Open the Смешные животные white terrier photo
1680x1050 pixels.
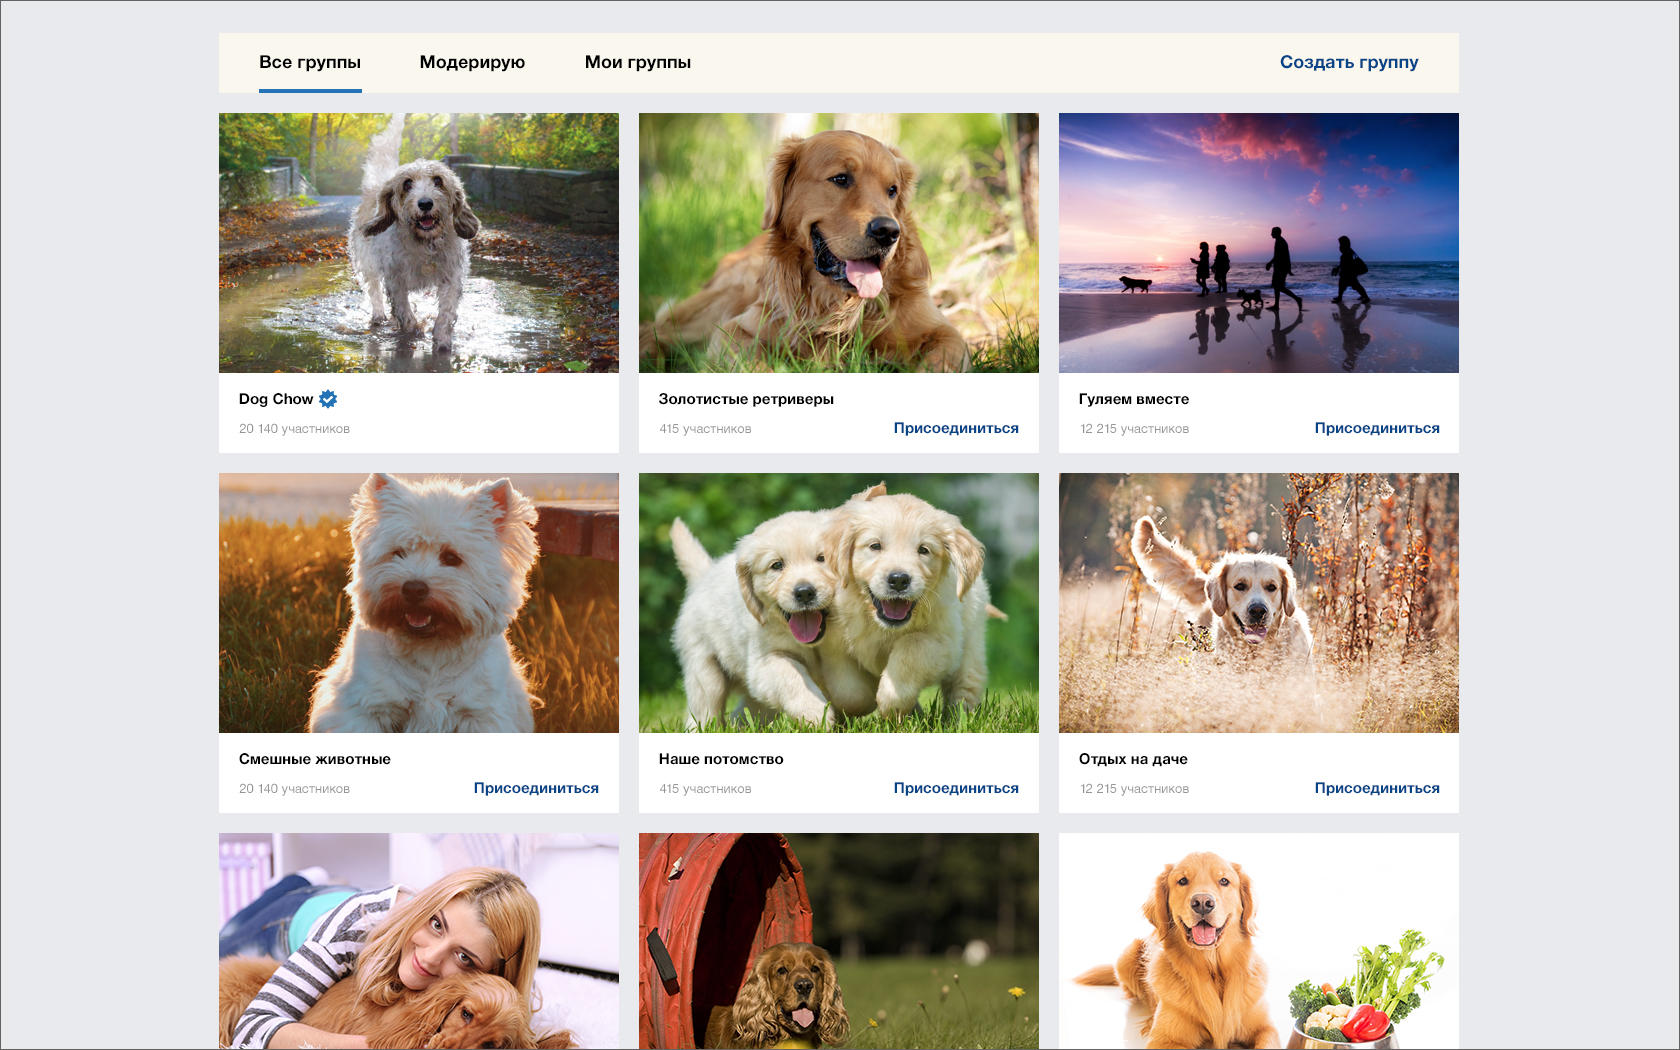(419, 603)
